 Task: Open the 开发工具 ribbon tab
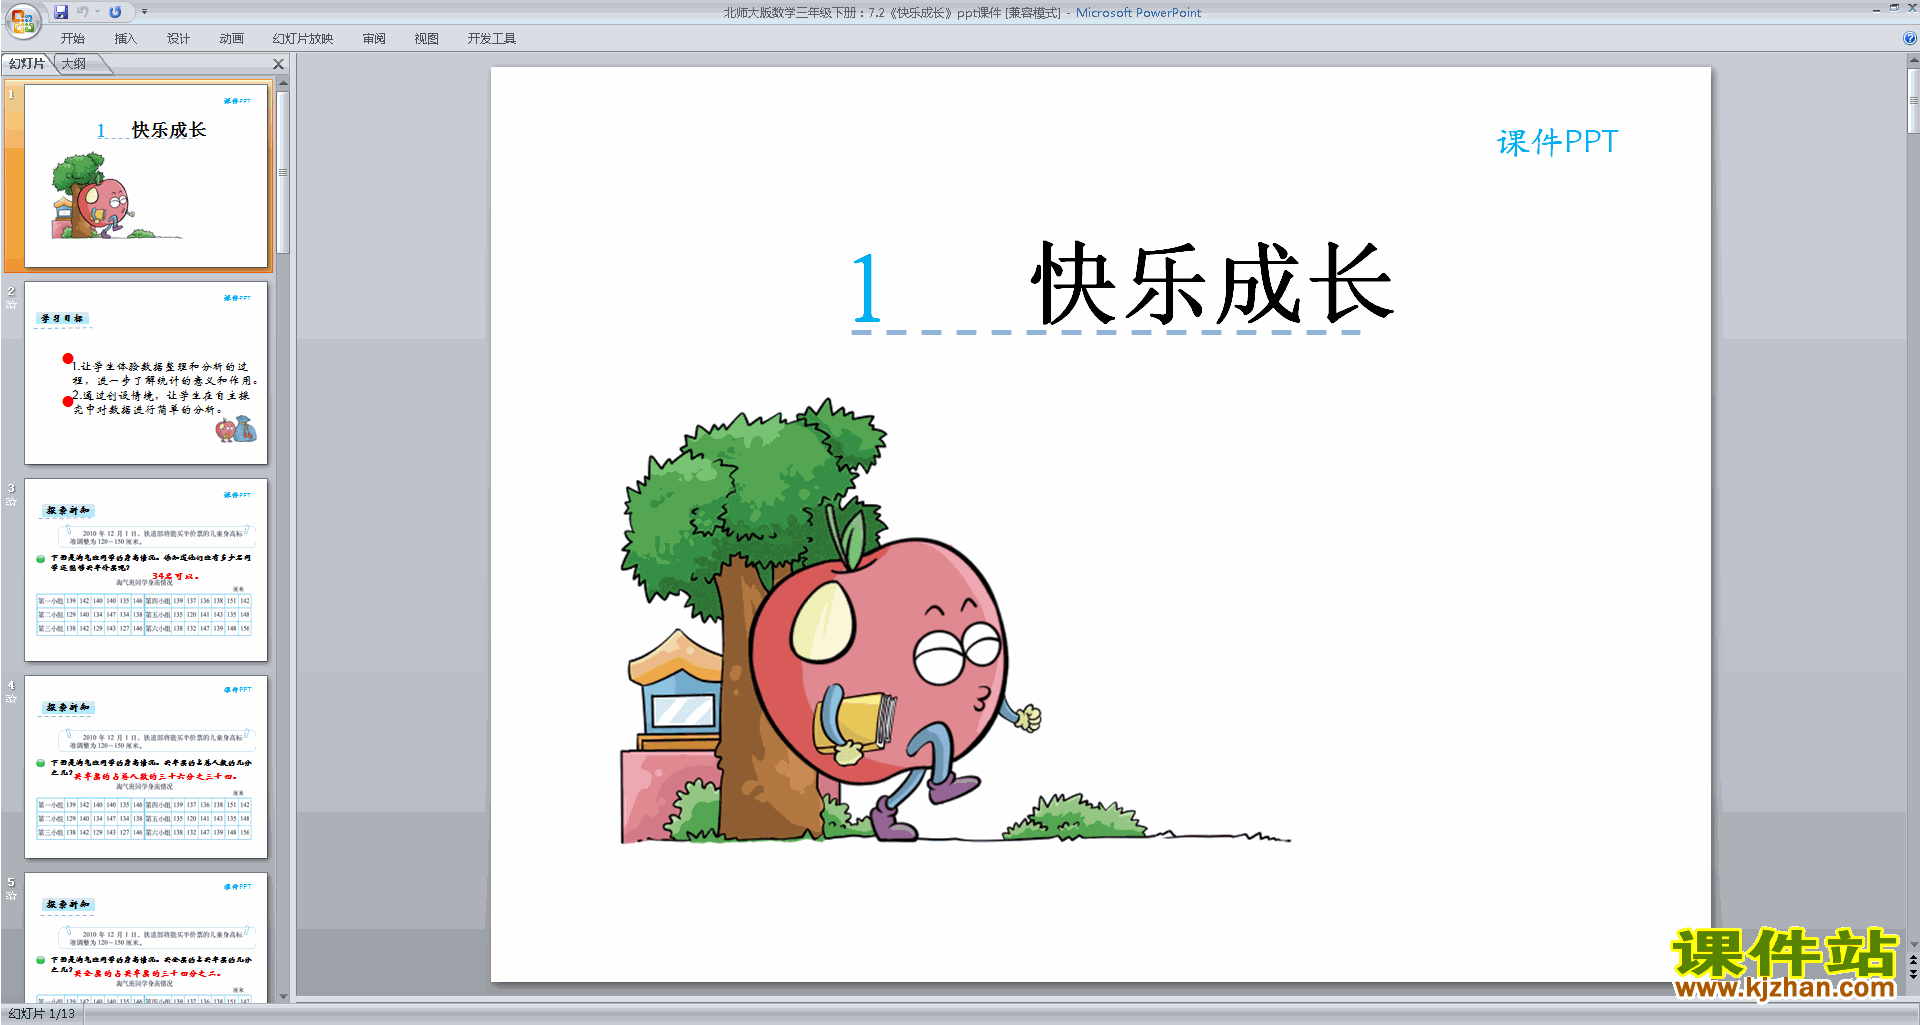pos(491,38)
